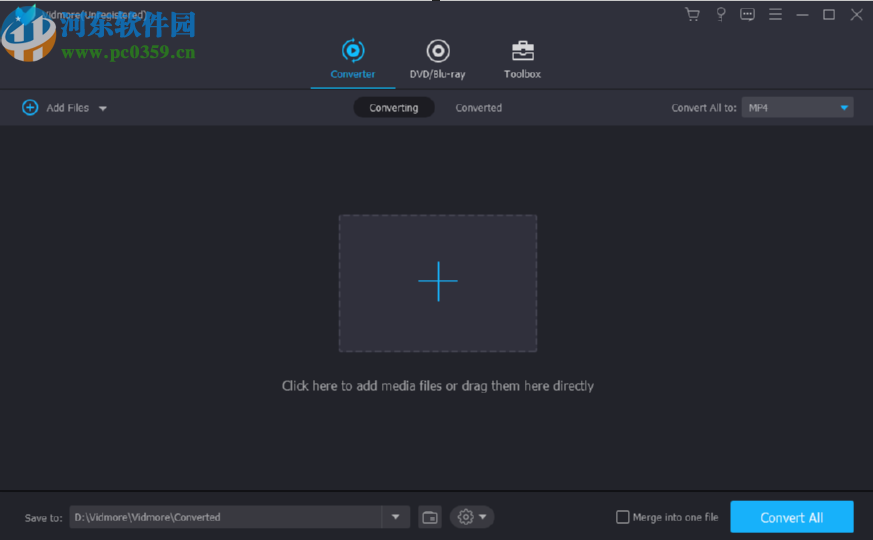
Task: Minimize the Vidmore window
Action: [802, 15]
